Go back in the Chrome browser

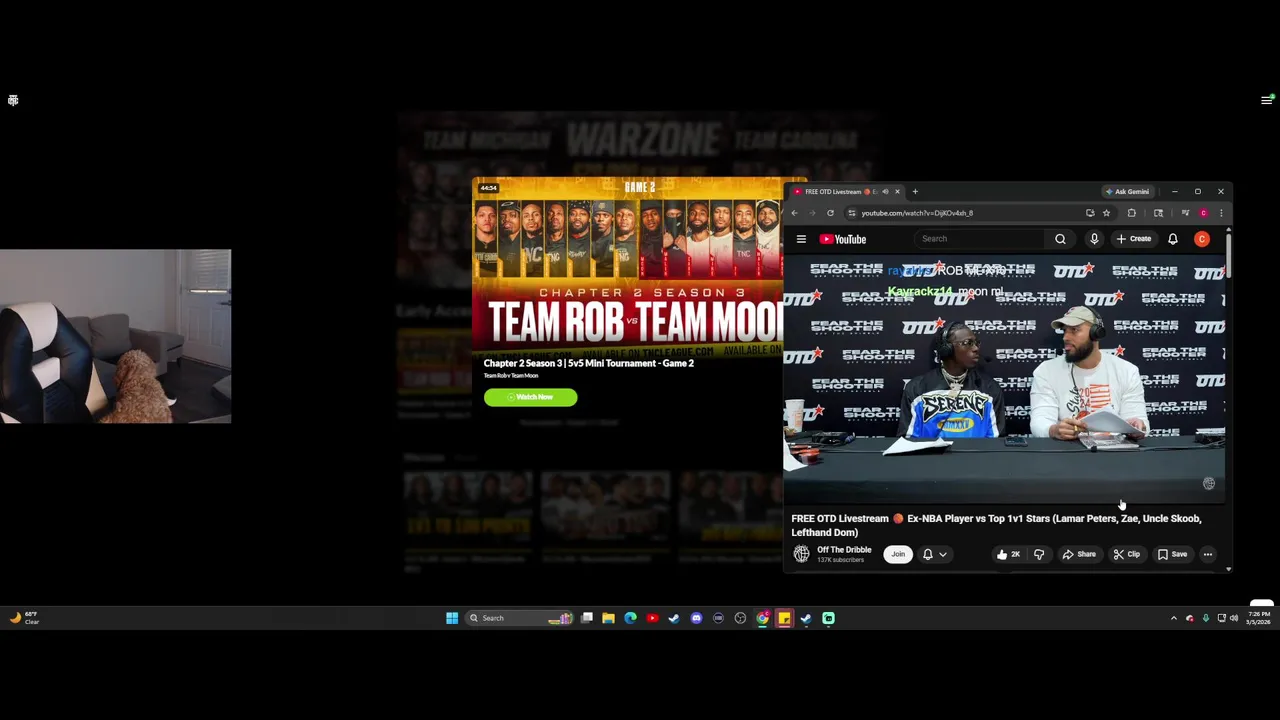click(795, 213)
